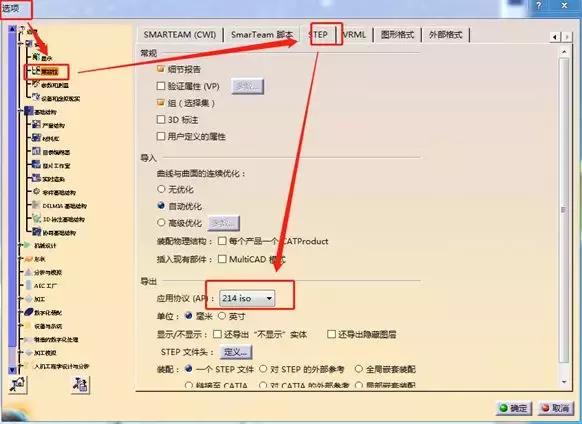This screenshot has height=424, width=582.
Task: Enable the 验证属性 (VP) checkbox
Action: (x=160, y=86)
